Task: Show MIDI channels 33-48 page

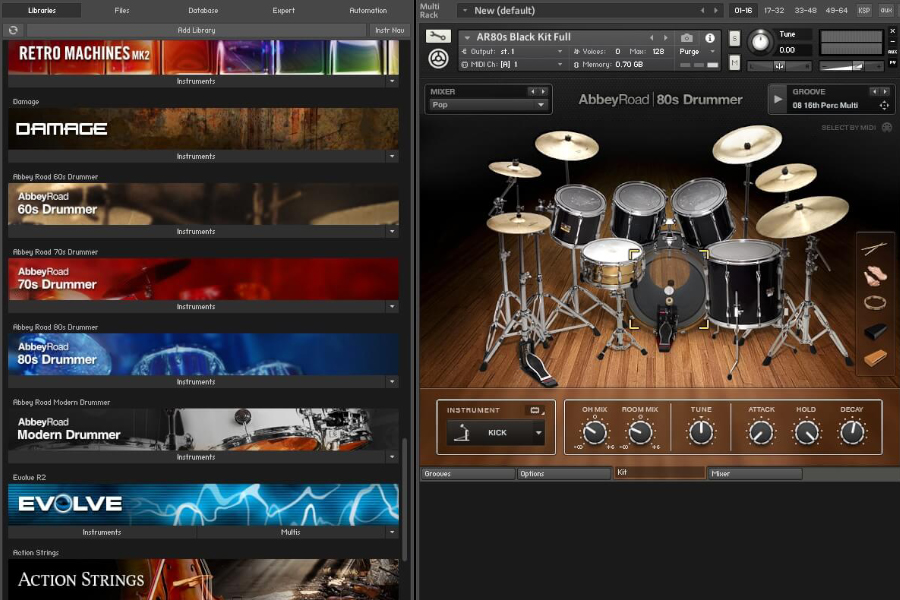Action: (x=805, y=10)
